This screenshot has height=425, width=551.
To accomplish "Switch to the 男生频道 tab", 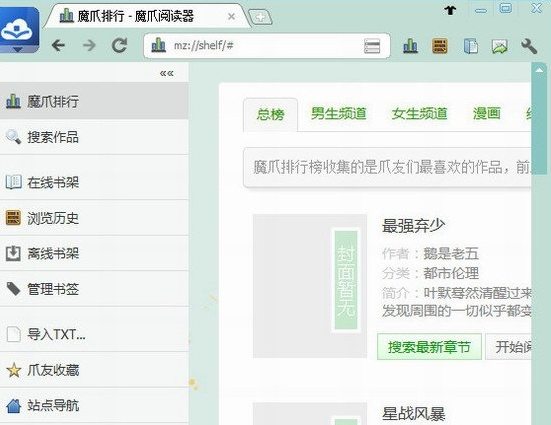I will (x=338, y=114).
